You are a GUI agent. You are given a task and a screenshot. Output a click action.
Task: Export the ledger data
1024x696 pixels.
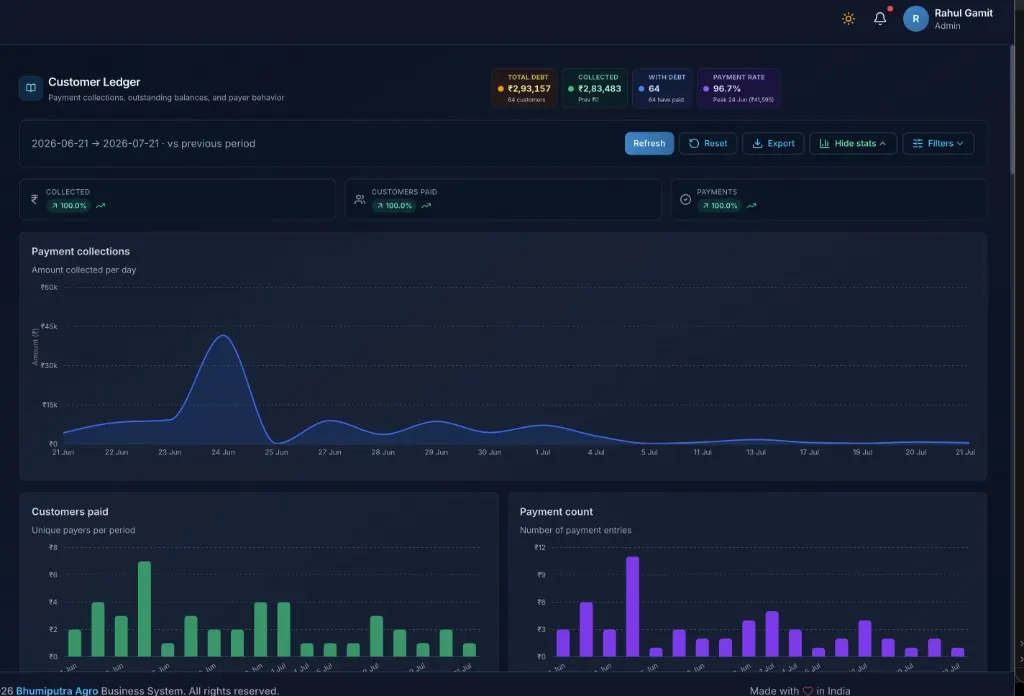point(773,144)
